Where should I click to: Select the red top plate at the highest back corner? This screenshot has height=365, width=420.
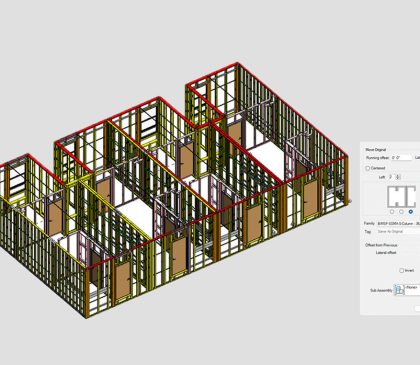tap(238, 64)
